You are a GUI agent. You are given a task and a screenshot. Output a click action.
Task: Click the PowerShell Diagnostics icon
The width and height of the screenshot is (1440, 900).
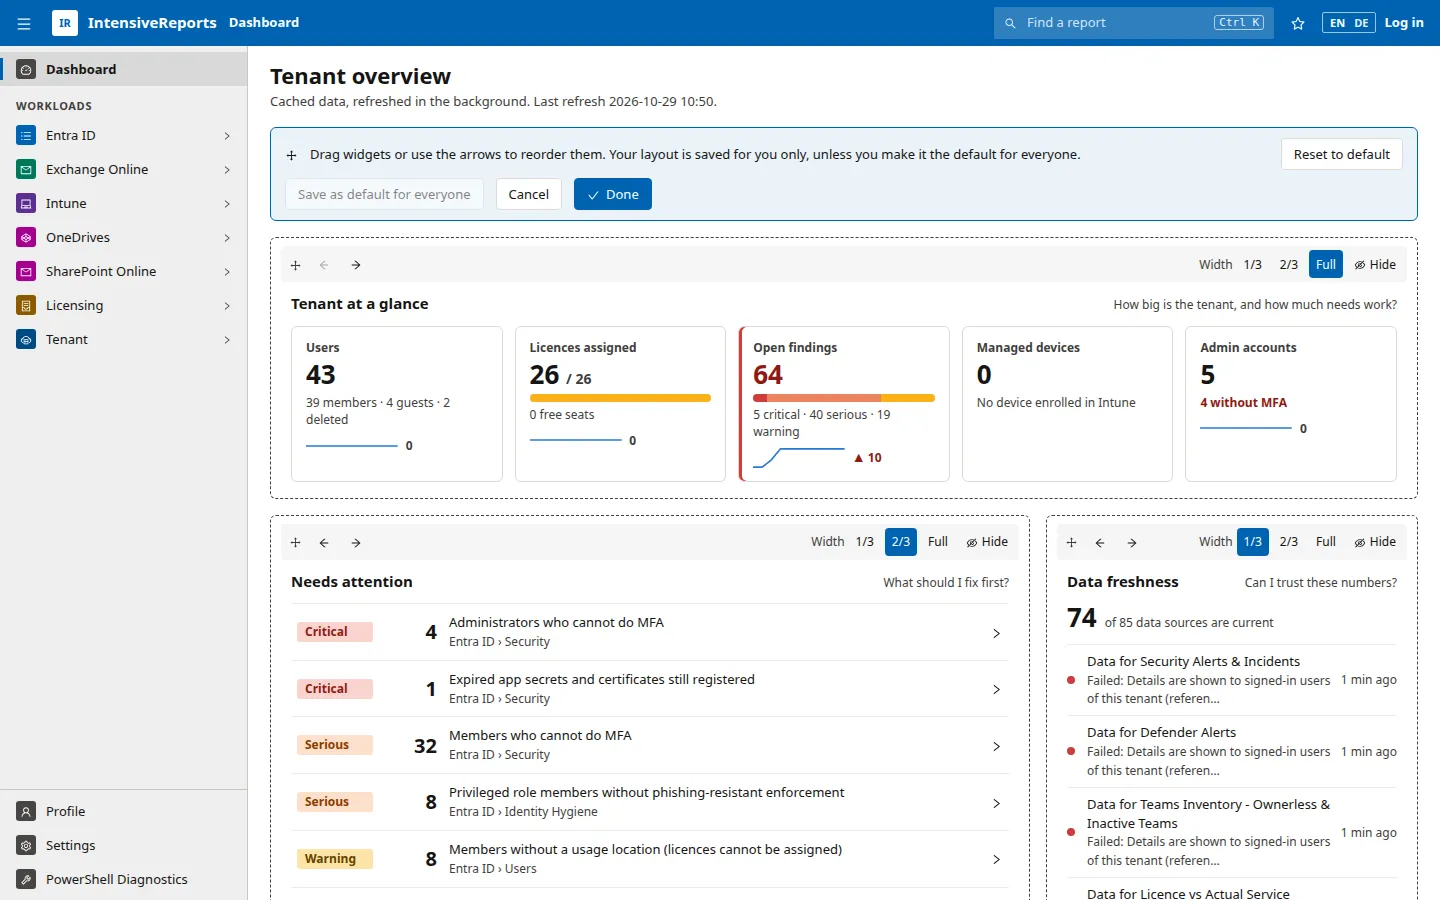[x=26, y=880]
